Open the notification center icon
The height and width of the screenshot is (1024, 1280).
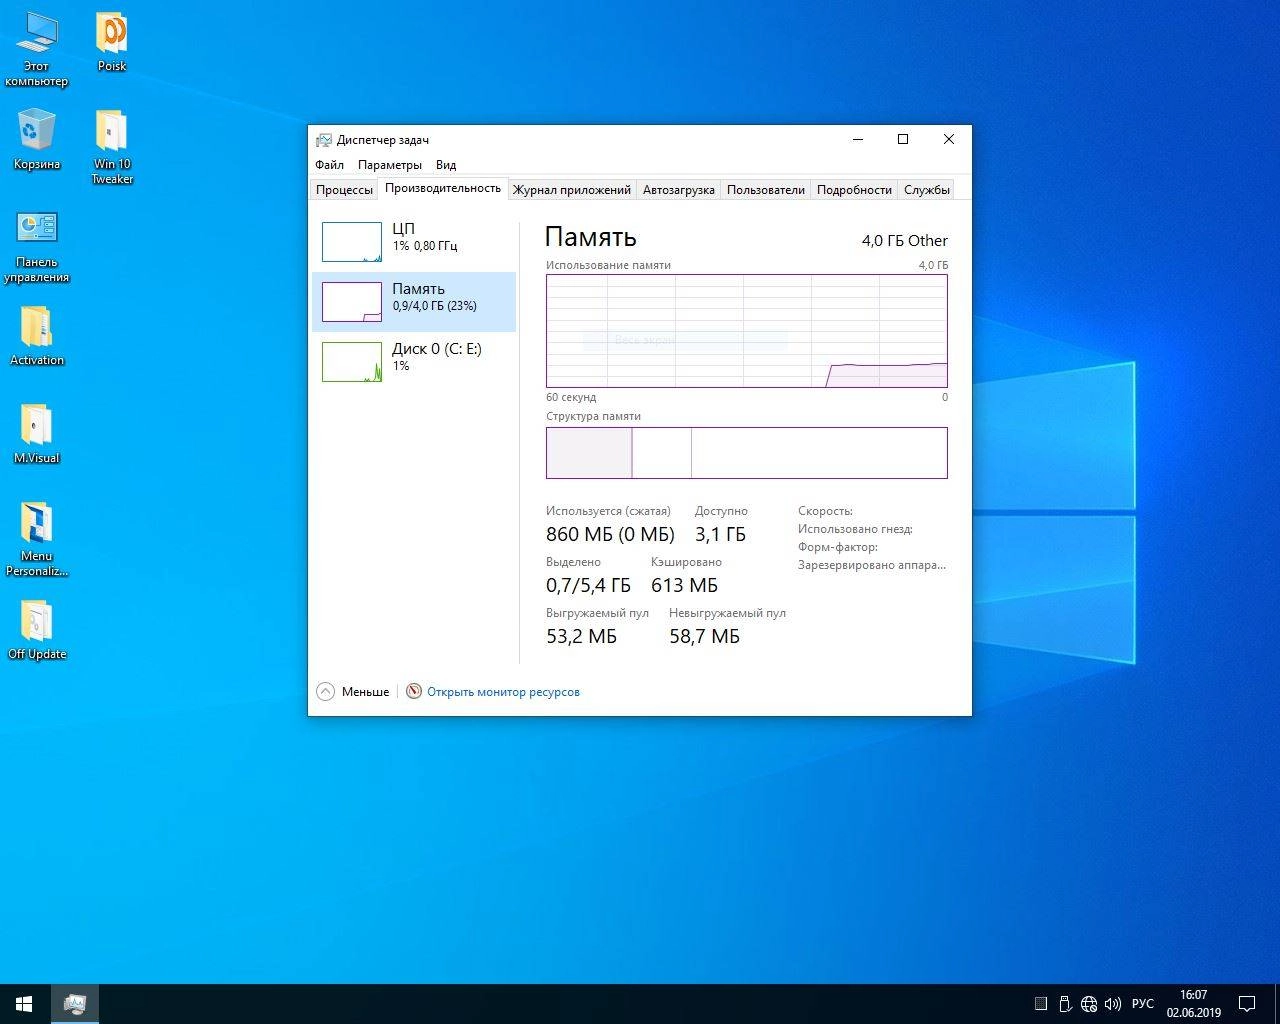click(x=1247, y=1004)
